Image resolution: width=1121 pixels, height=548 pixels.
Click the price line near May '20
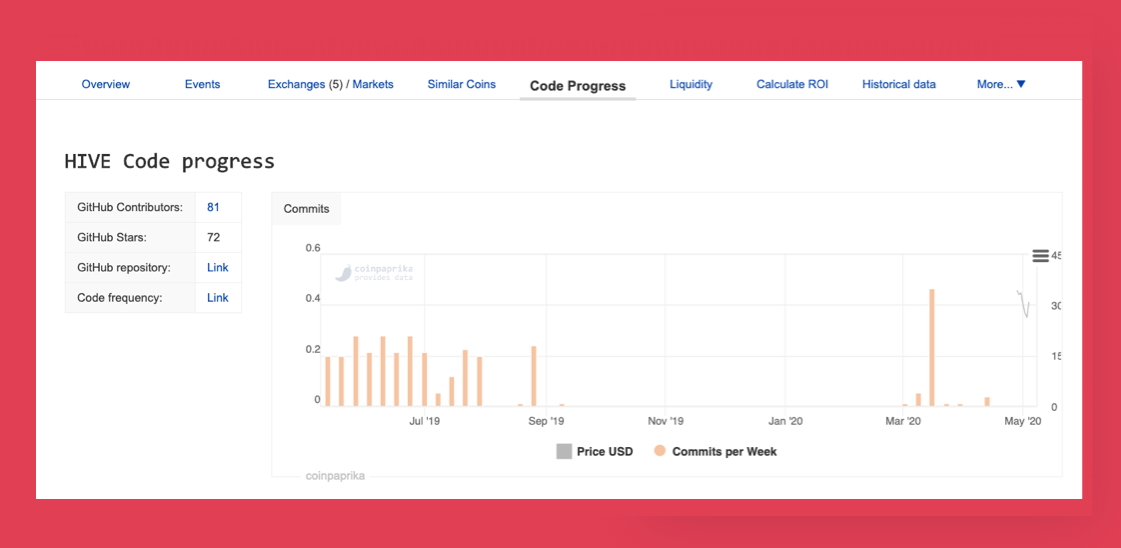coord(1024,304)
